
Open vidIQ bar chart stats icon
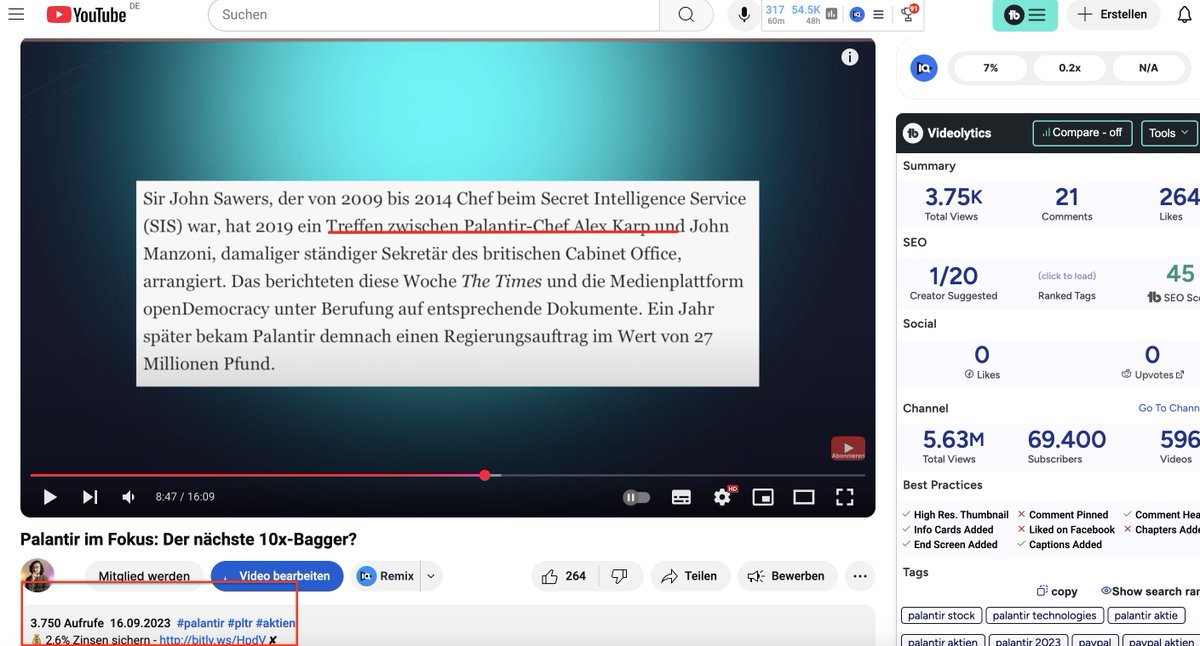pos(833,14)
